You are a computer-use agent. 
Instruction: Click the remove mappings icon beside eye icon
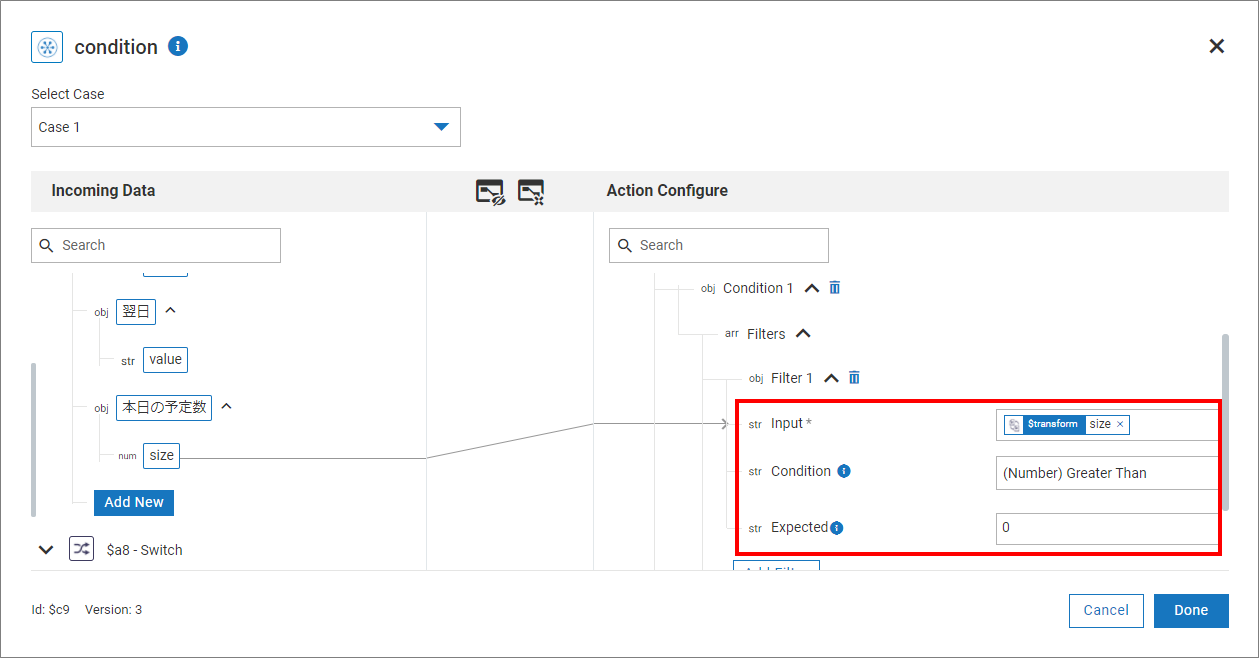pyautogui.click(x=531, y=192)
